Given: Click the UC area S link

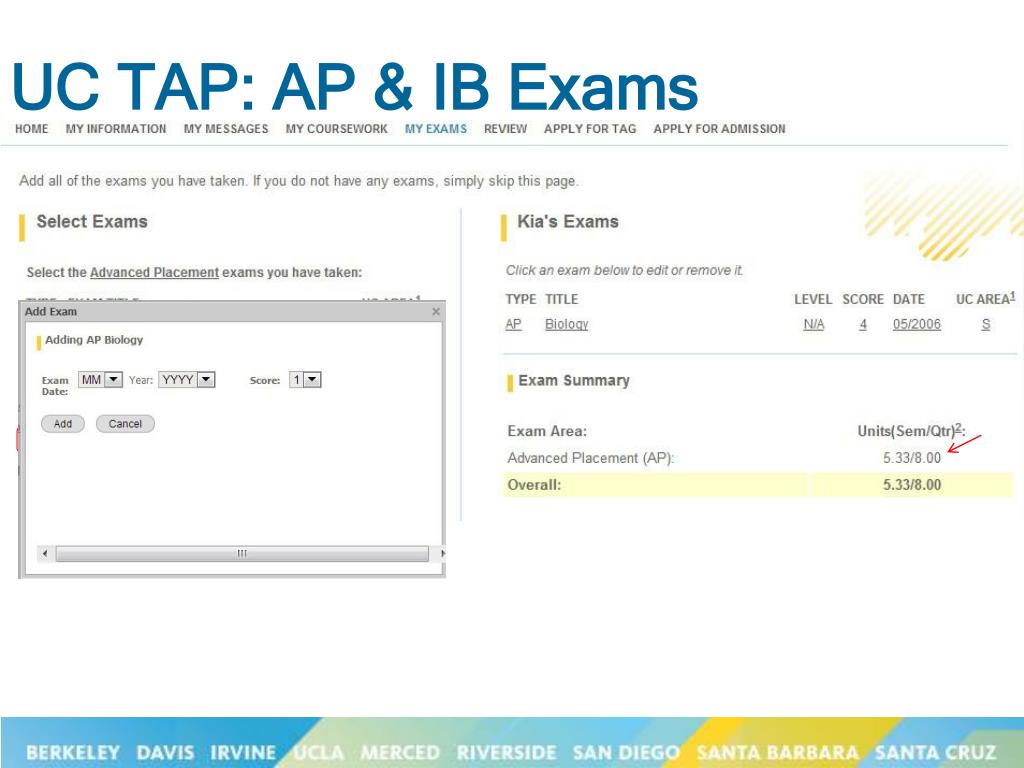Looking at the screenshot, I should 985,324.
